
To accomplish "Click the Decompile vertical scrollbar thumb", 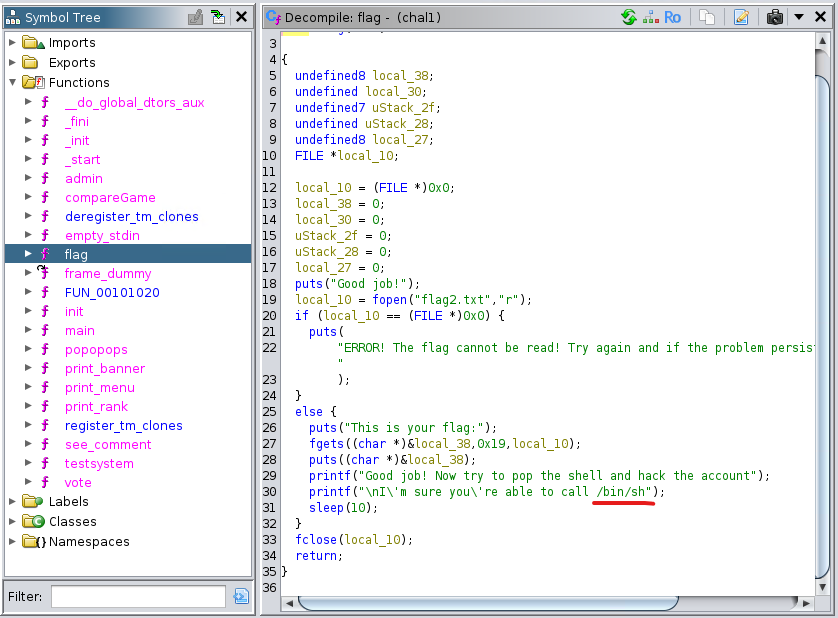I will coord(823,327).
